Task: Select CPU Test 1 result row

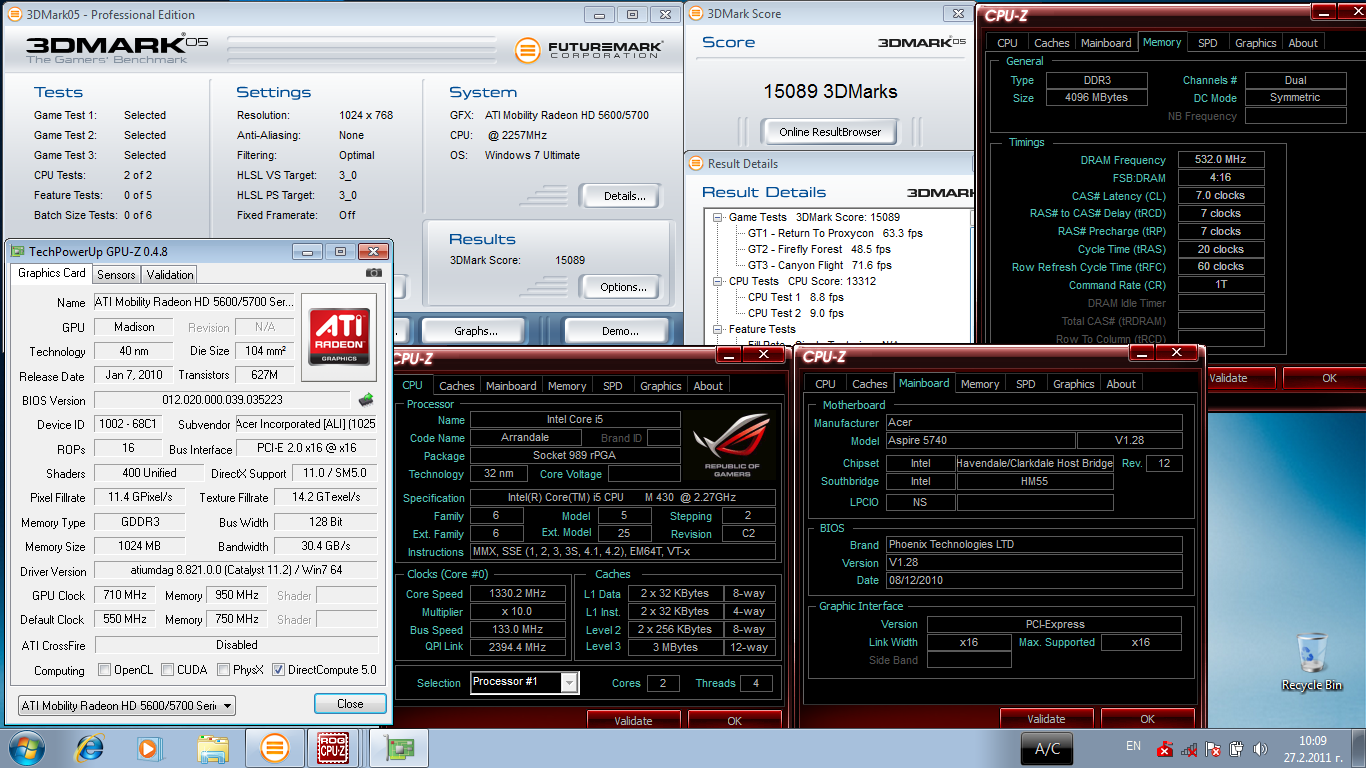Action: (x=796, y=297)
